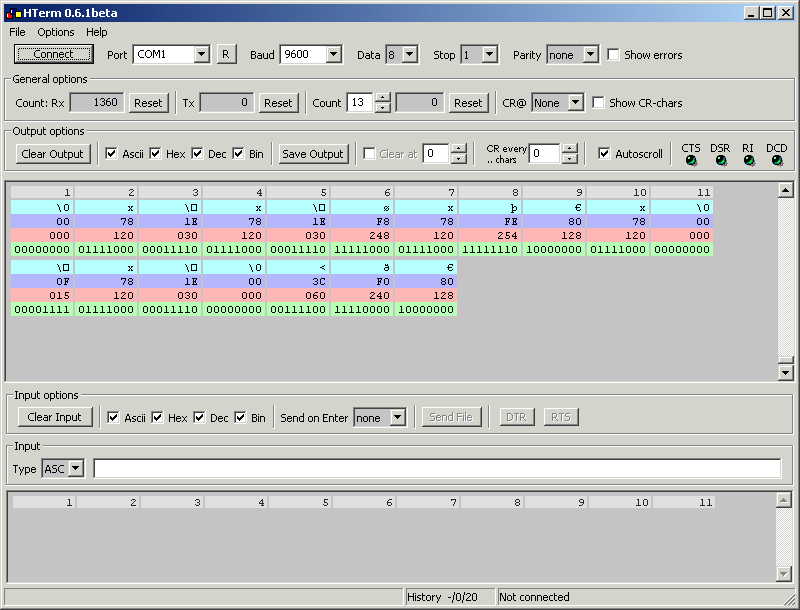800x610 pixels.
Task: Open the Baud 9600 dropdown
Action: pos(334,55)
